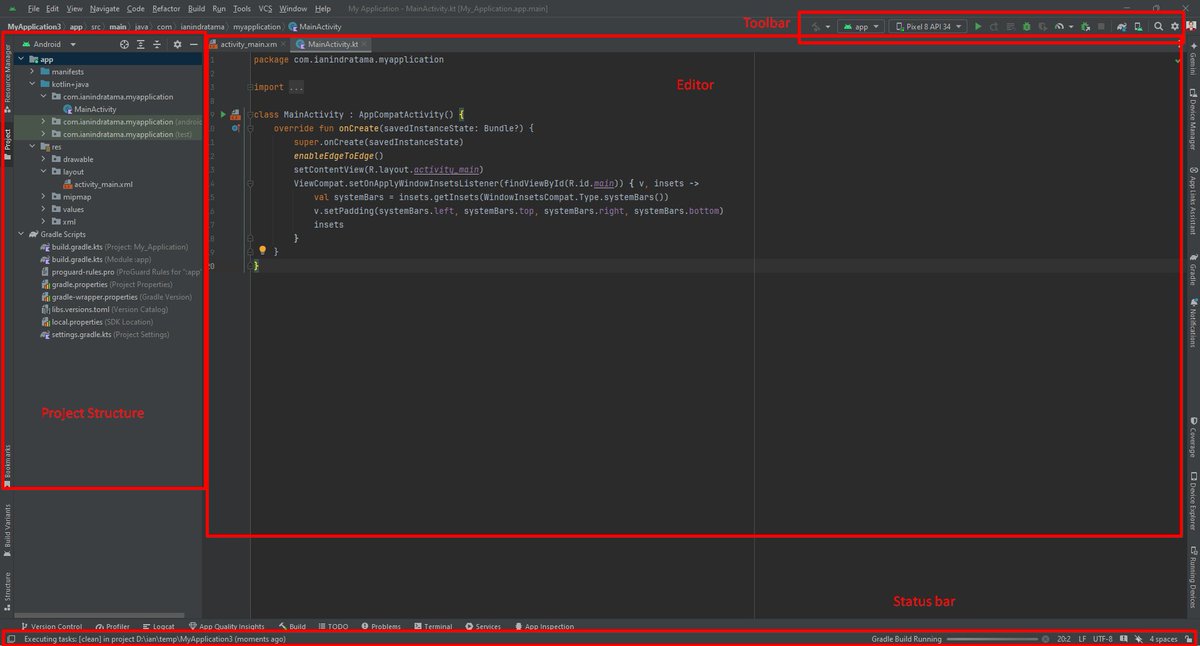The image size is (1200, 646).
Task: Toggle the Gradle right side panel
Action: click(x=1192, y=271)
